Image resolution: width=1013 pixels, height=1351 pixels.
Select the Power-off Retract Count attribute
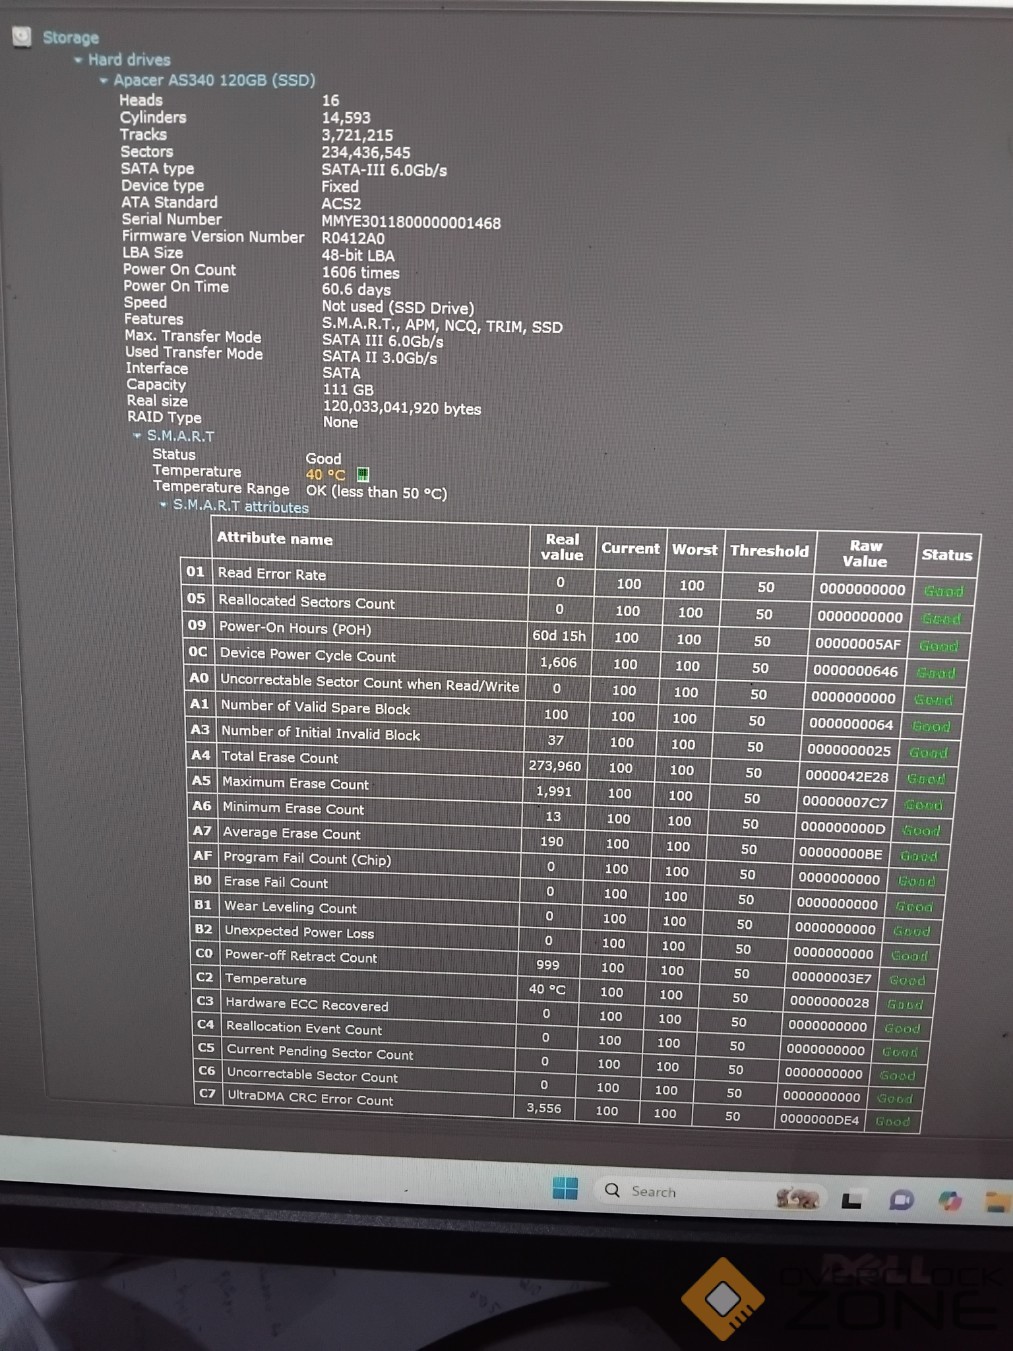301,956
